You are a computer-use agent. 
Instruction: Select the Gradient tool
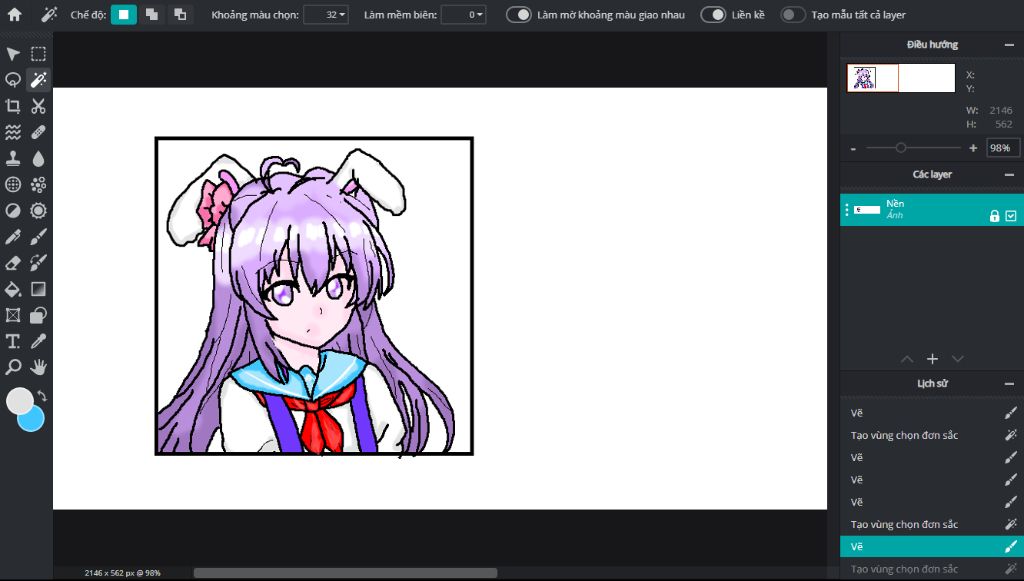pyautogui.click(x=39, y=289)
